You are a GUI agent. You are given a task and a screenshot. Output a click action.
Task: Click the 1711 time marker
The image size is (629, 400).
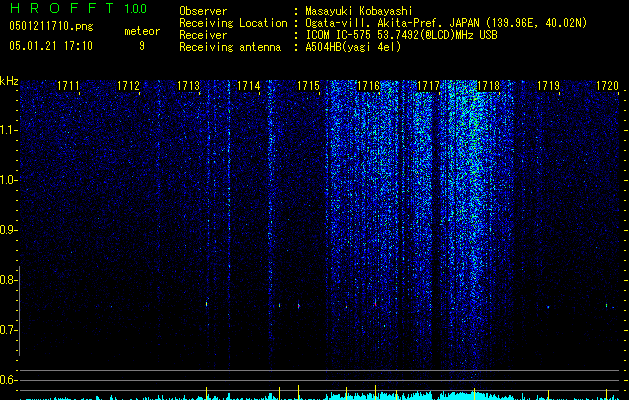[x=68, y=86]
